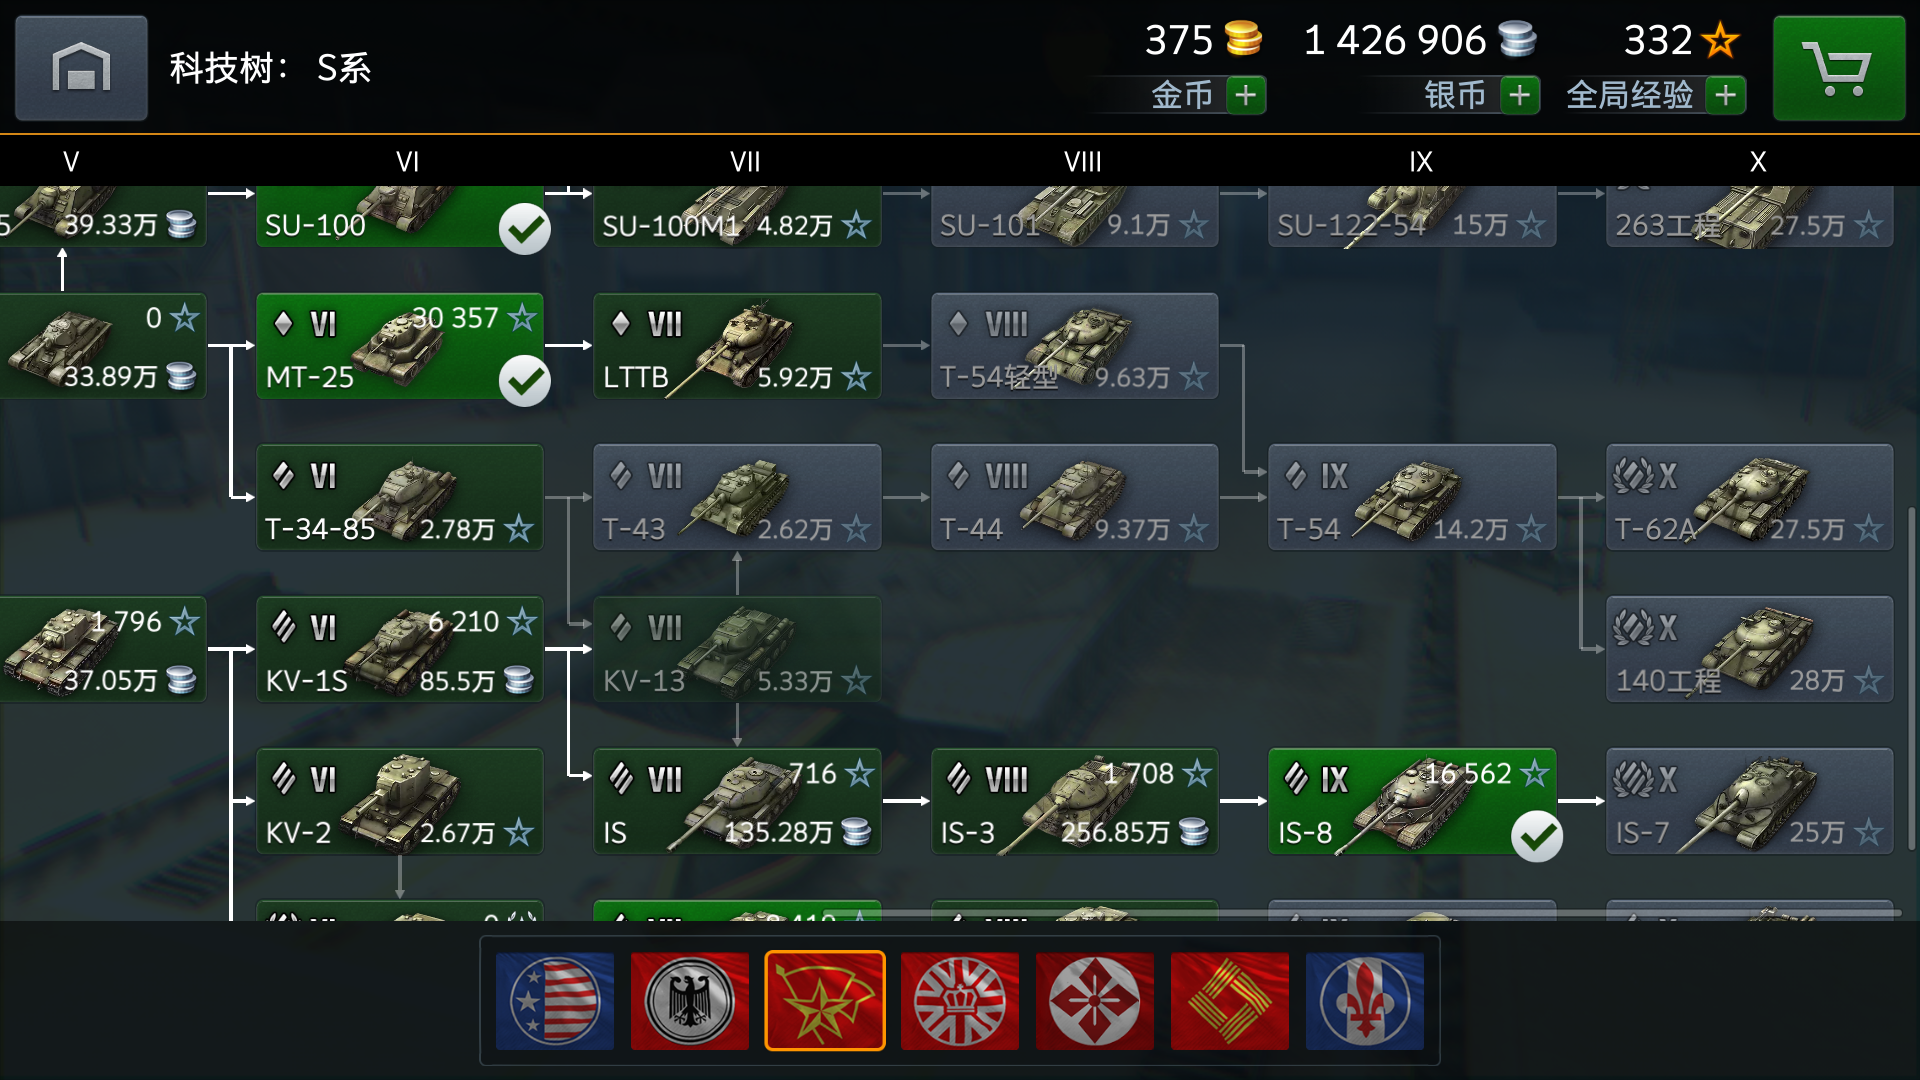The image size is (1920, 1080).
Task: Select the UK Union Jack crown flag
Action: point(960,1000)
